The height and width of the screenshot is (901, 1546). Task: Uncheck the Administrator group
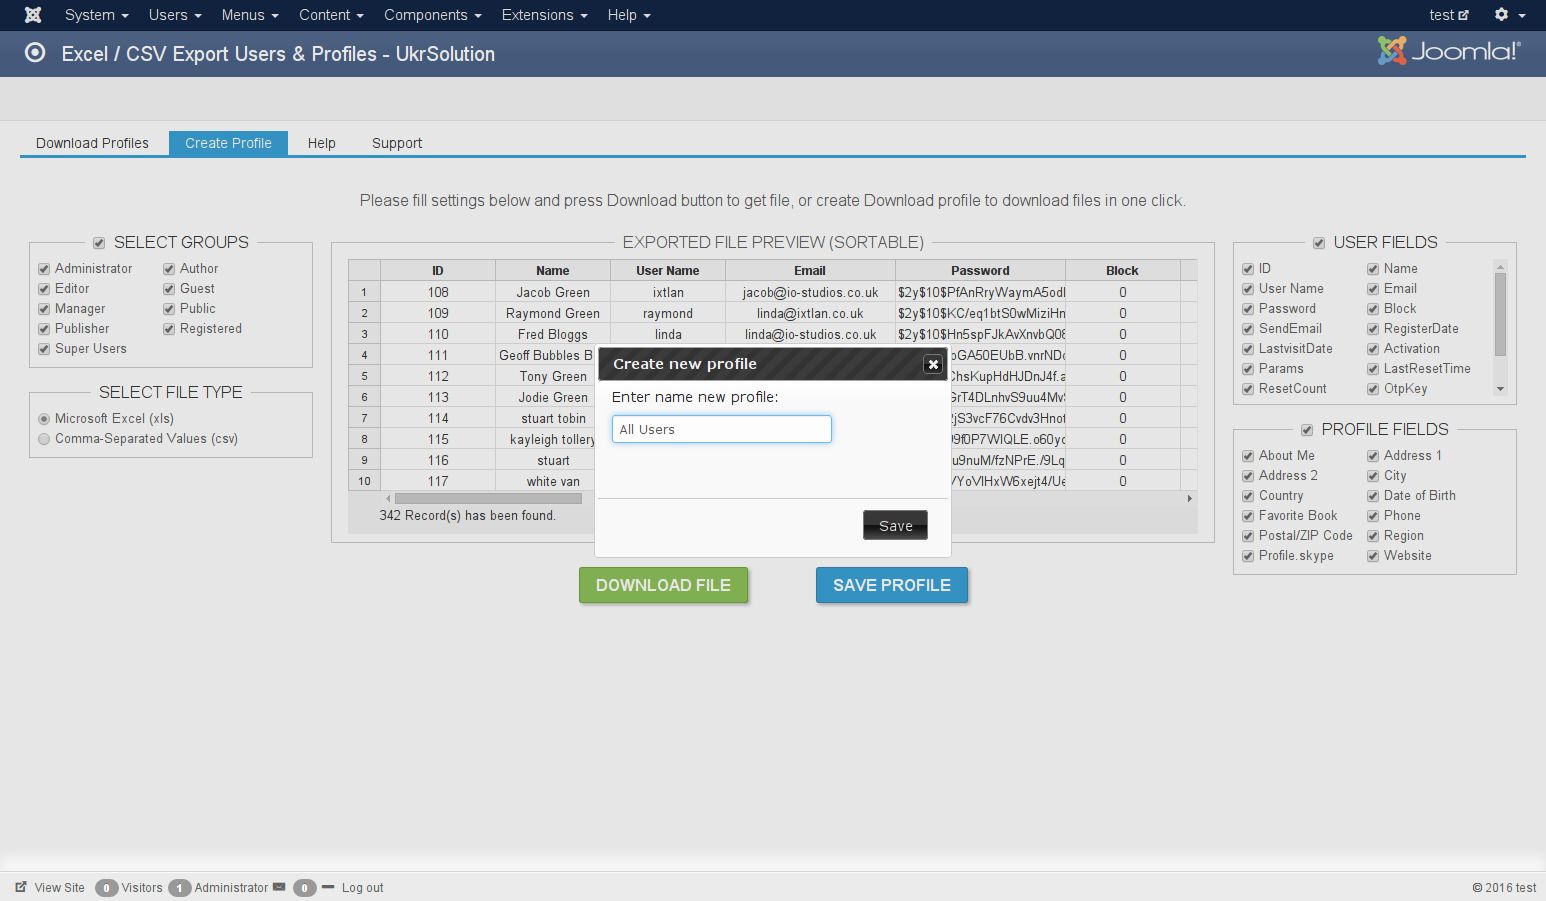pyautogui.click(x=44, y=269)
